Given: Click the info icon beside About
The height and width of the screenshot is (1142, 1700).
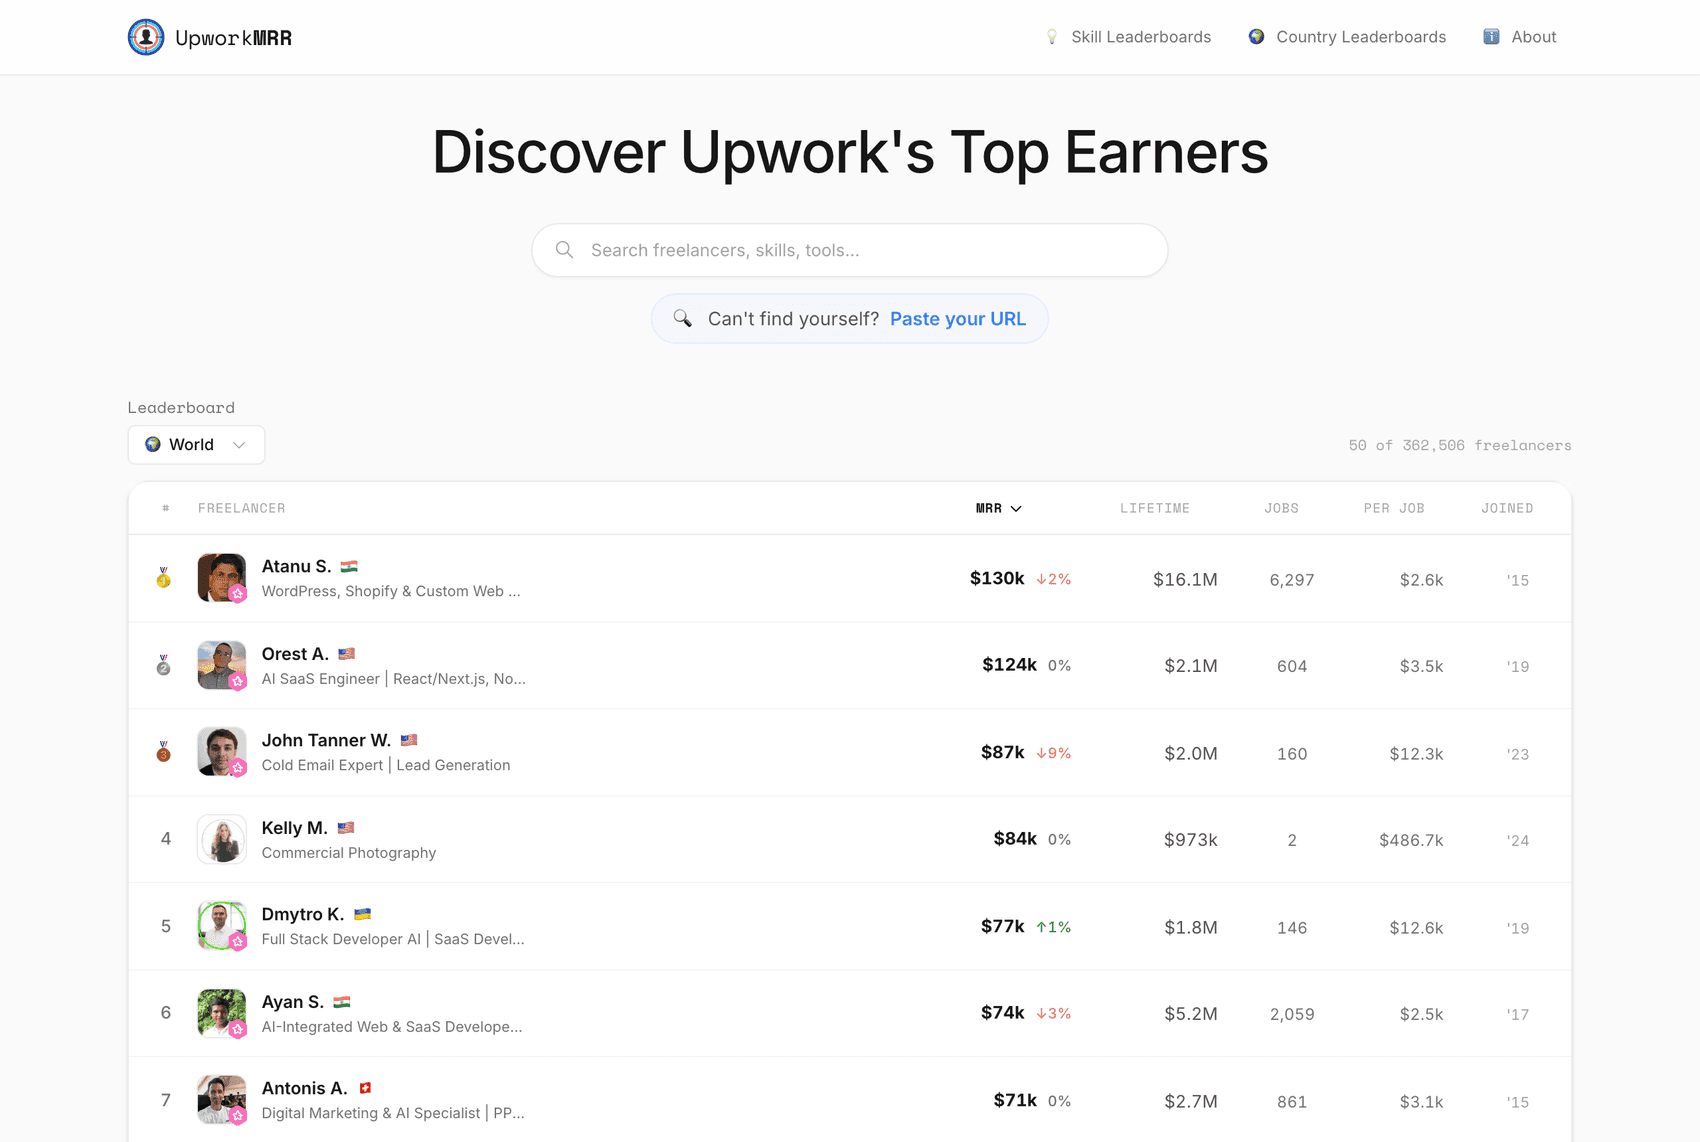Looking at the screenshot, I should (1491, 37).
